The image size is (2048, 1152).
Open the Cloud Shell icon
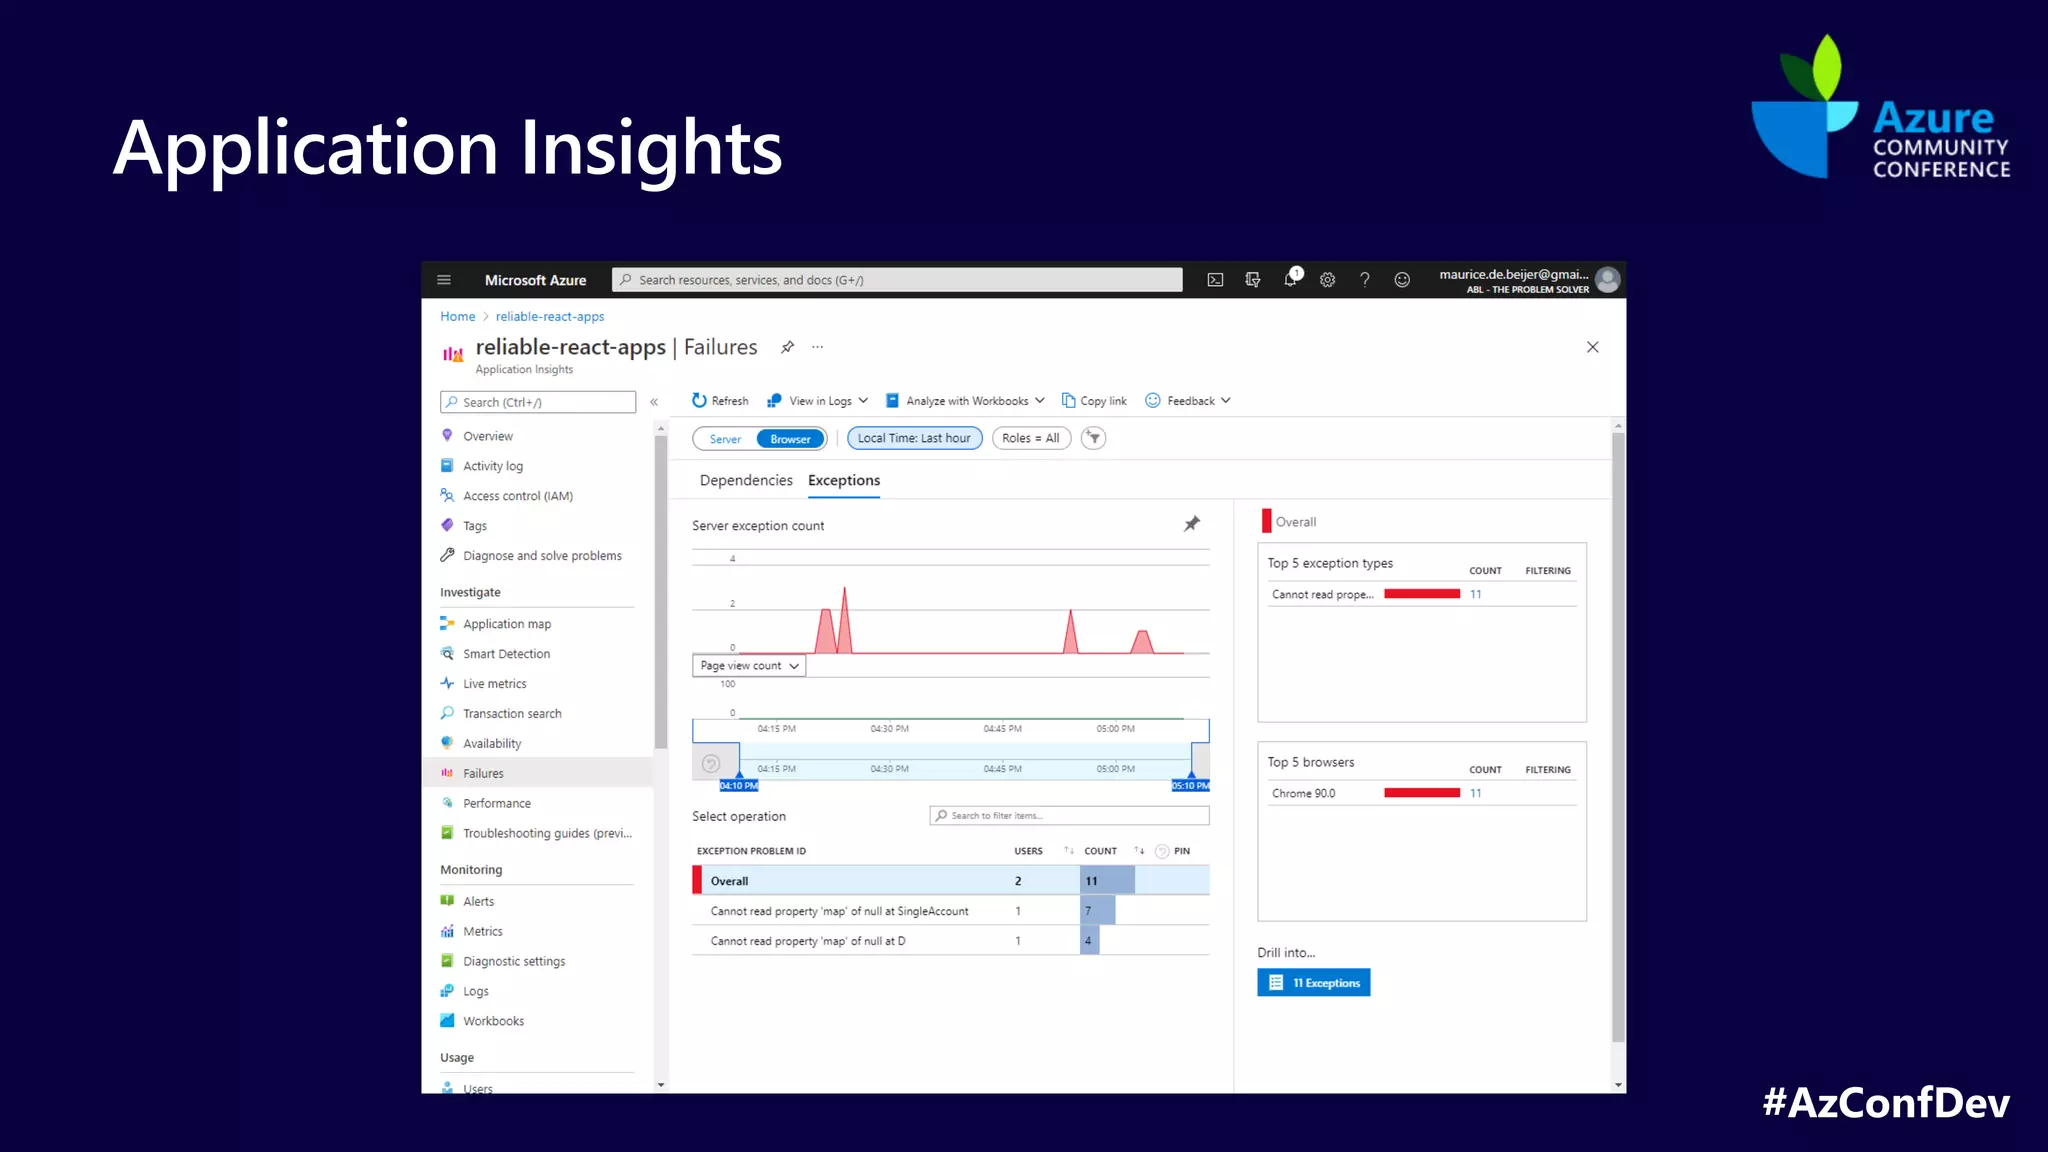[x=1215, y=280]
